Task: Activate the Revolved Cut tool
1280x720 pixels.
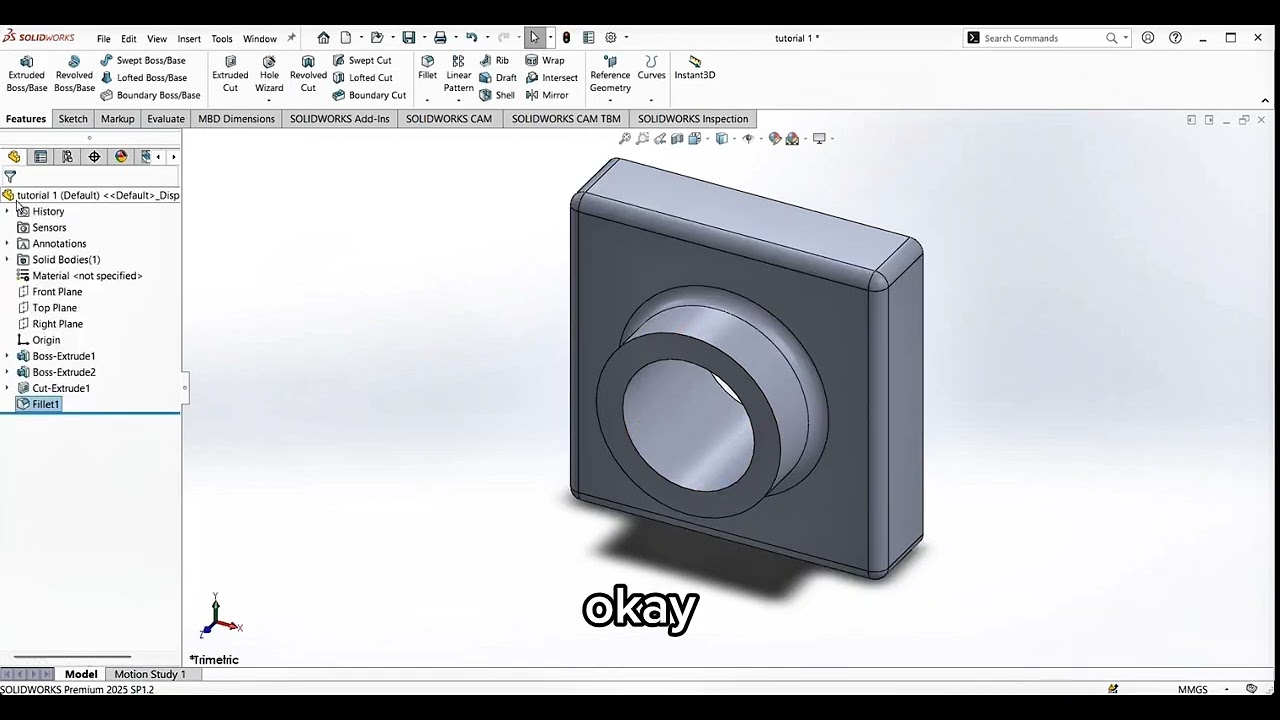Action: (308, 75)
